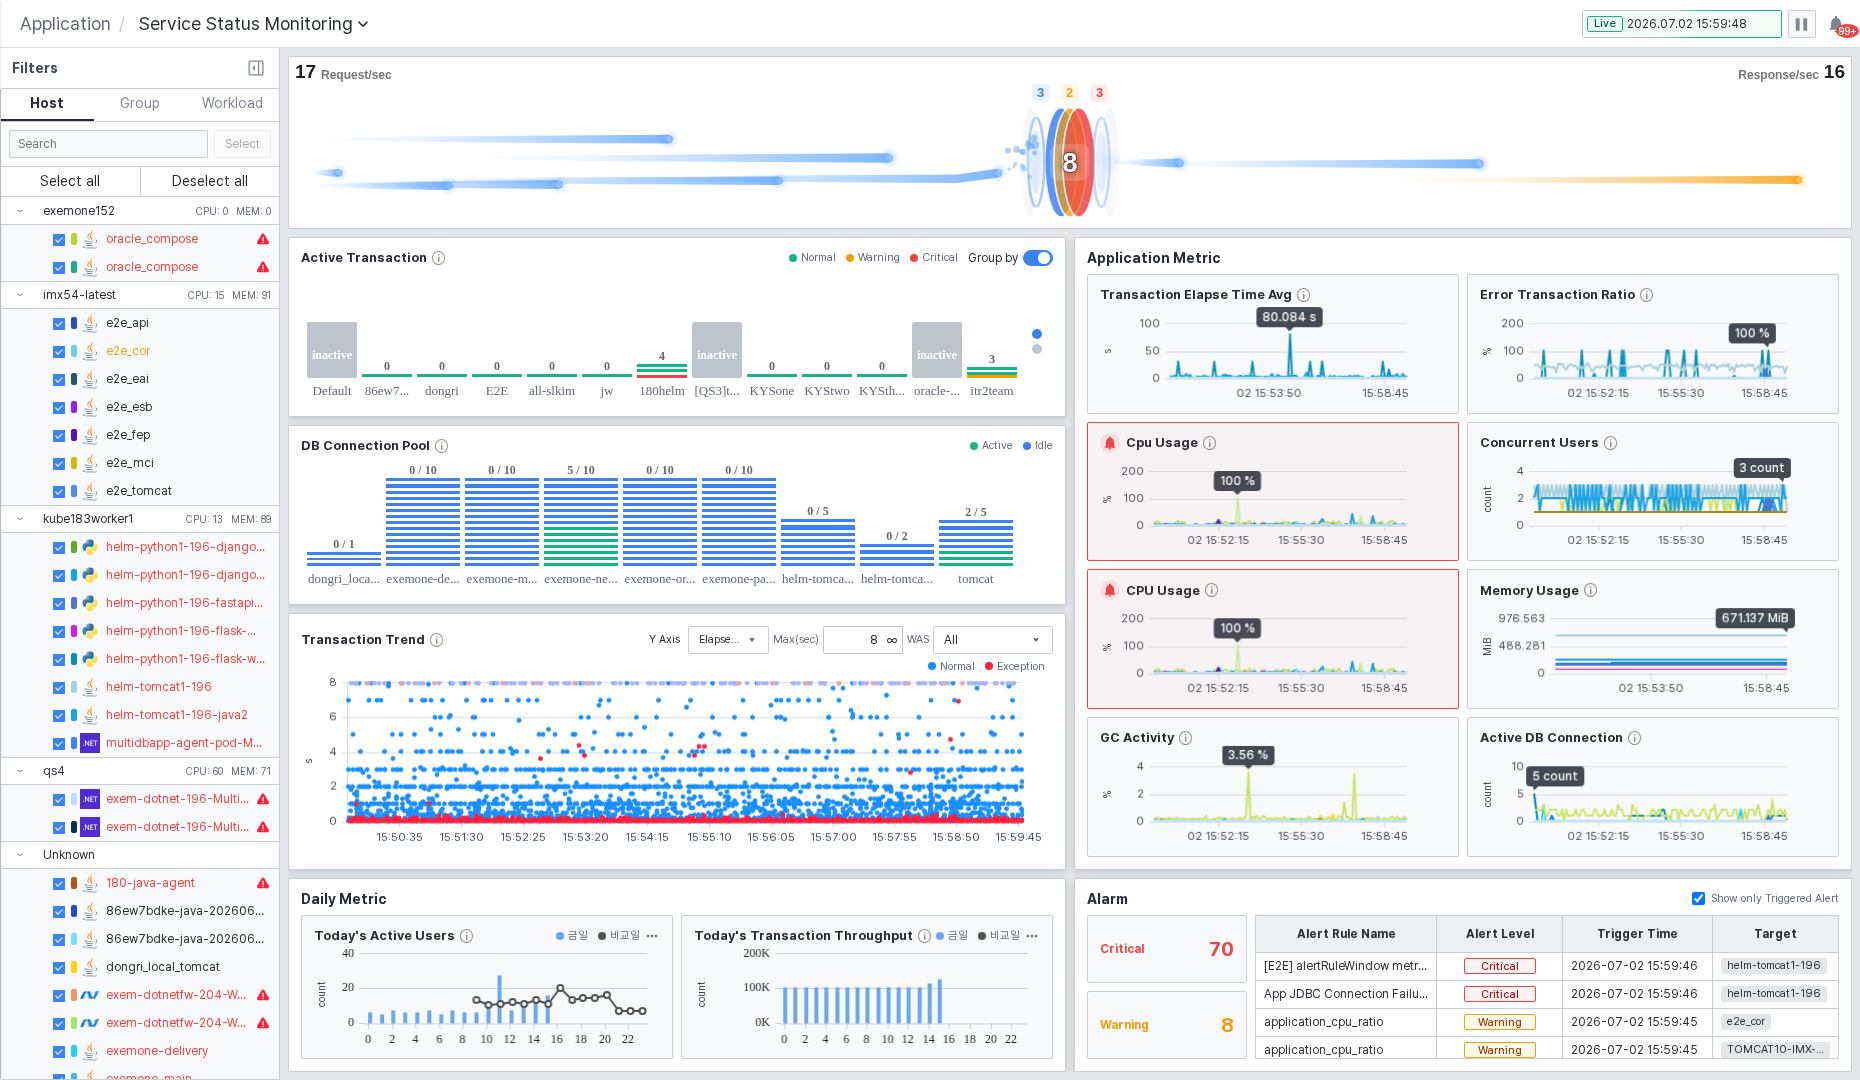Viewport: 1860px width, 1080px height.
Task: Uncheck Show only Triggered Alert
Action: tap(1698, 898)
